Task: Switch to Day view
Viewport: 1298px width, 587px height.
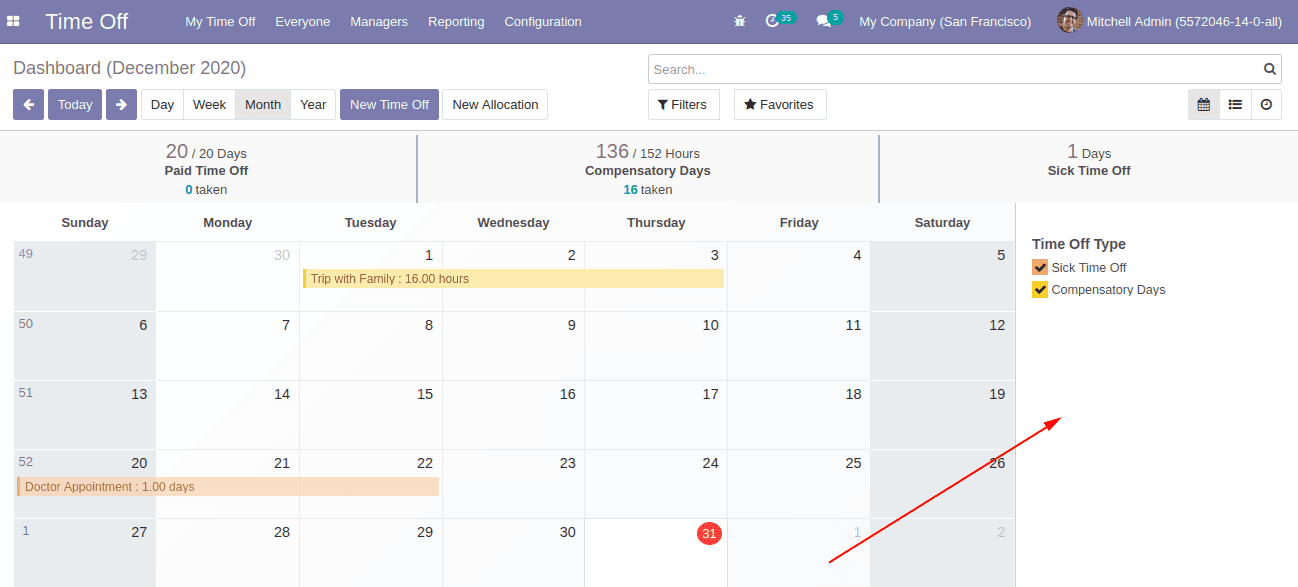Action: point(162,104)
